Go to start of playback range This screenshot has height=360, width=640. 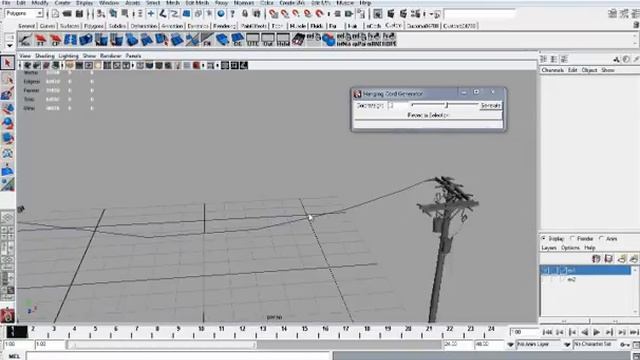pos(547,332)
